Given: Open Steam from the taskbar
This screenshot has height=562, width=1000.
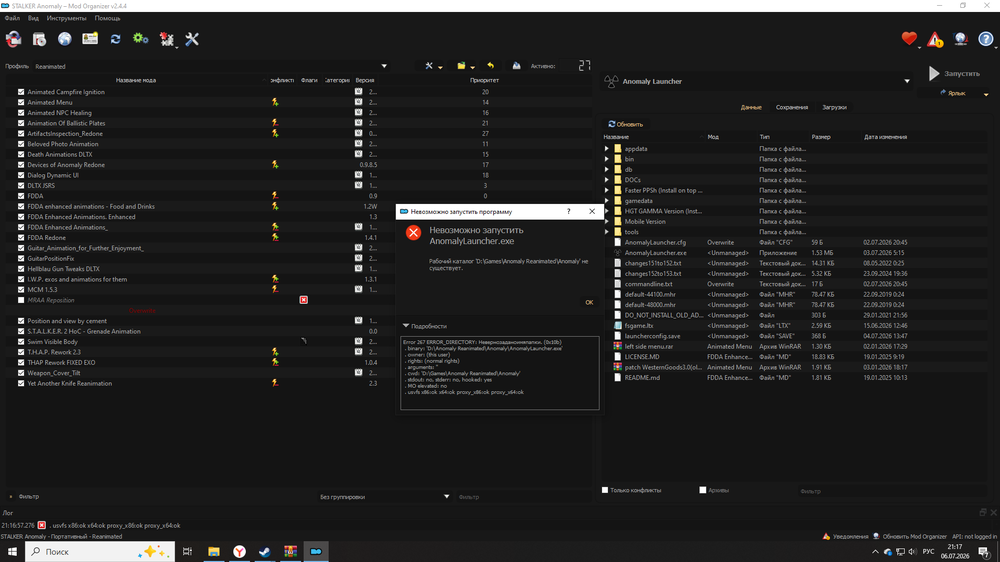Looking at the screenshot, I should coord(265,551).
